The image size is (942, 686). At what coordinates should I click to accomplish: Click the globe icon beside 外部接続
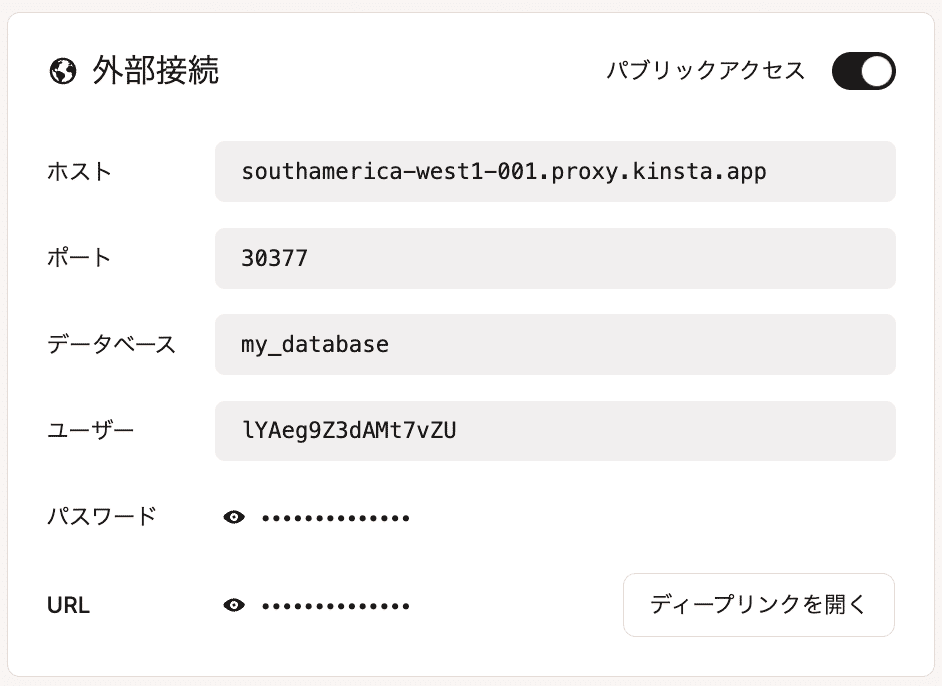[63, 72]
